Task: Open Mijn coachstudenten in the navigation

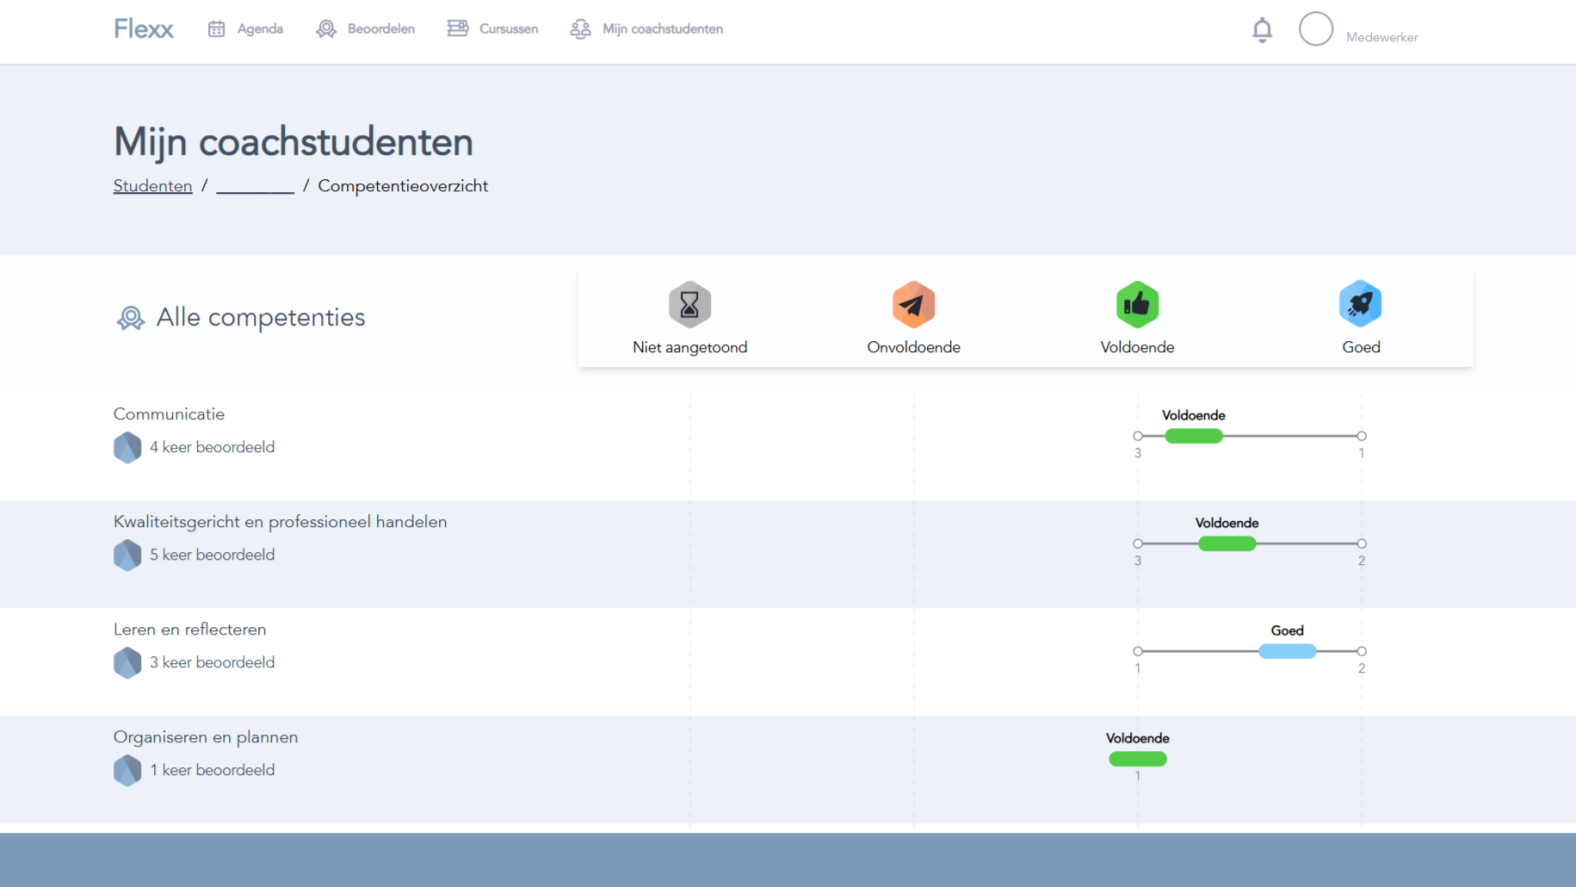Action: tap(646, 29)
